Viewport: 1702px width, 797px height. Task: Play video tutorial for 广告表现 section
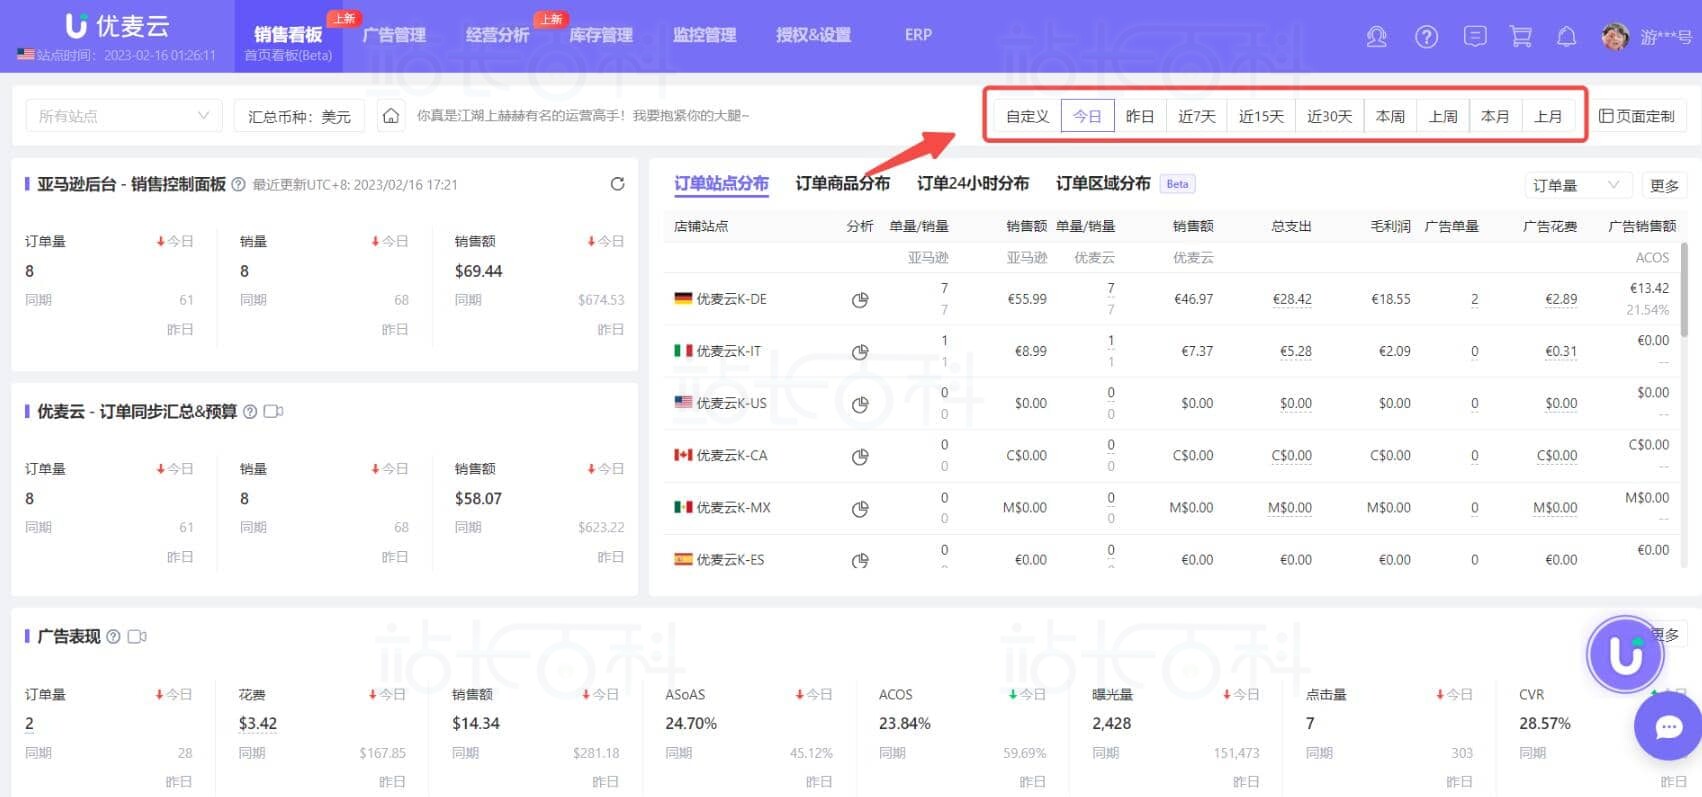tap(137, 637)
